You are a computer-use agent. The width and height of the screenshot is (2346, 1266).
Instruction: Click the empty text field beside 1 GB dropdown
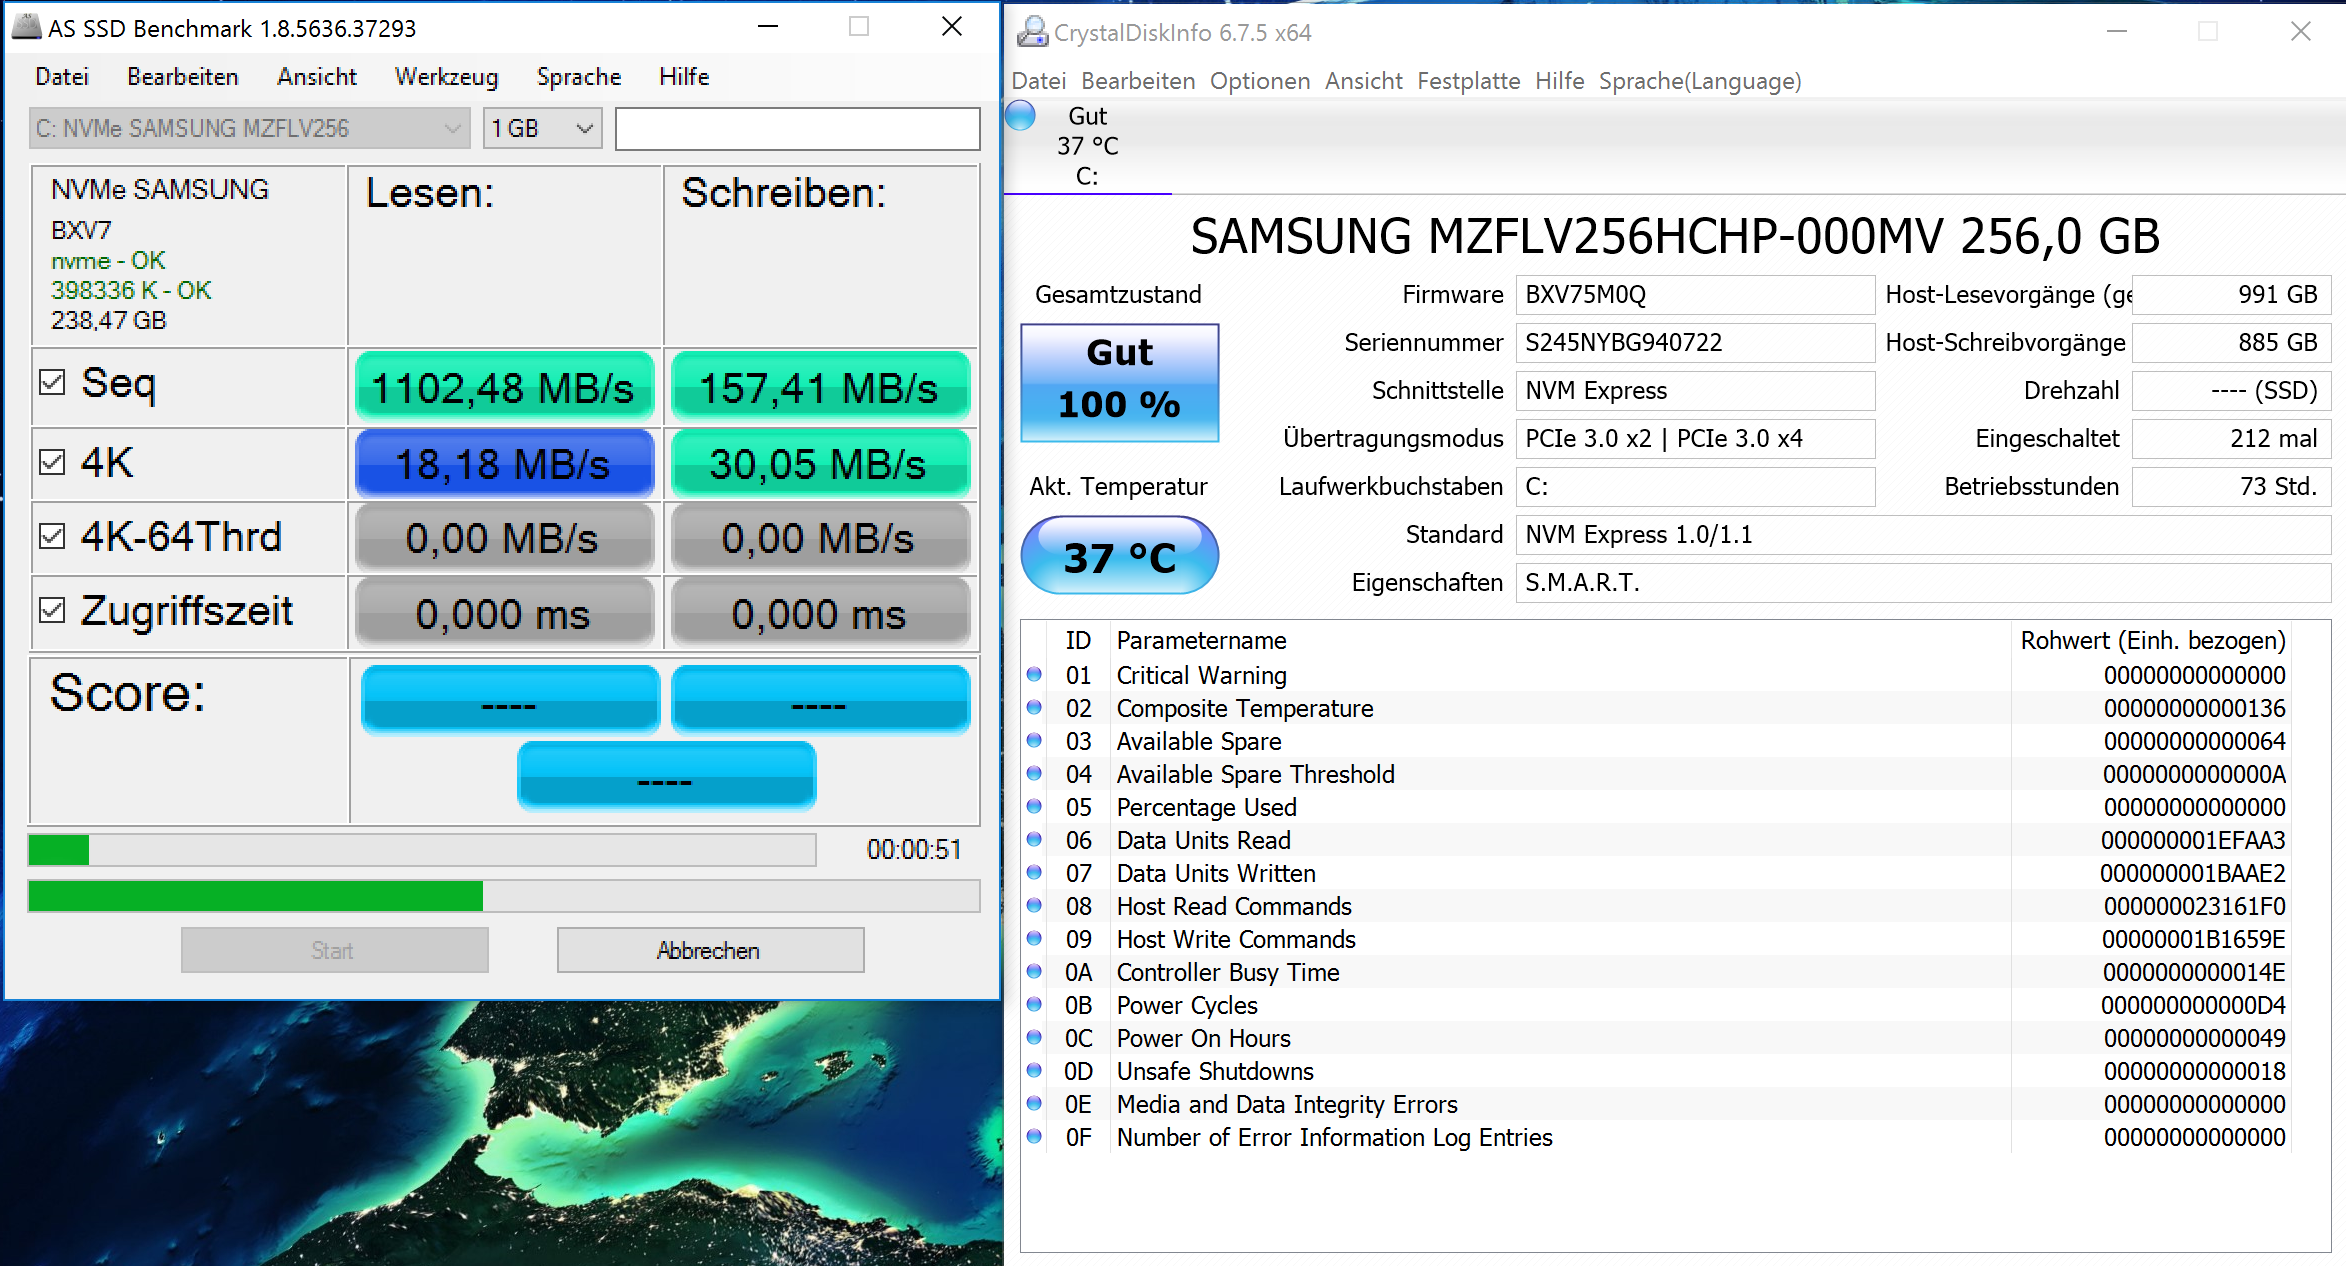[797, 129]
